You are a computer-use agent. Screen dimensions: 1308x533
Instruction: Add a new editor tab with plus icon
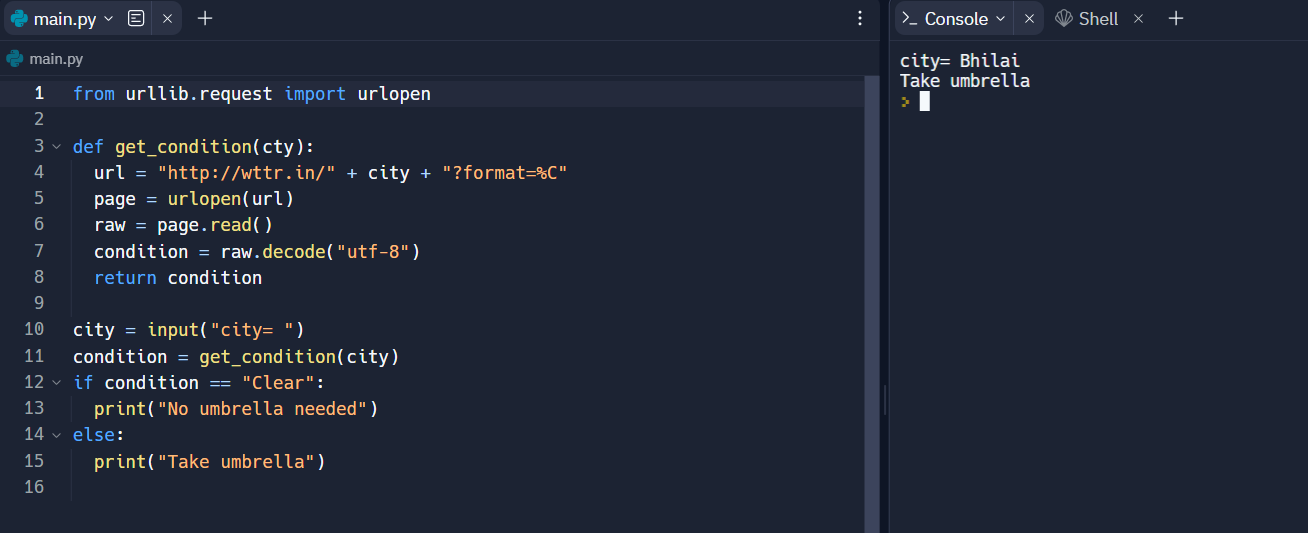pos(205,18)
